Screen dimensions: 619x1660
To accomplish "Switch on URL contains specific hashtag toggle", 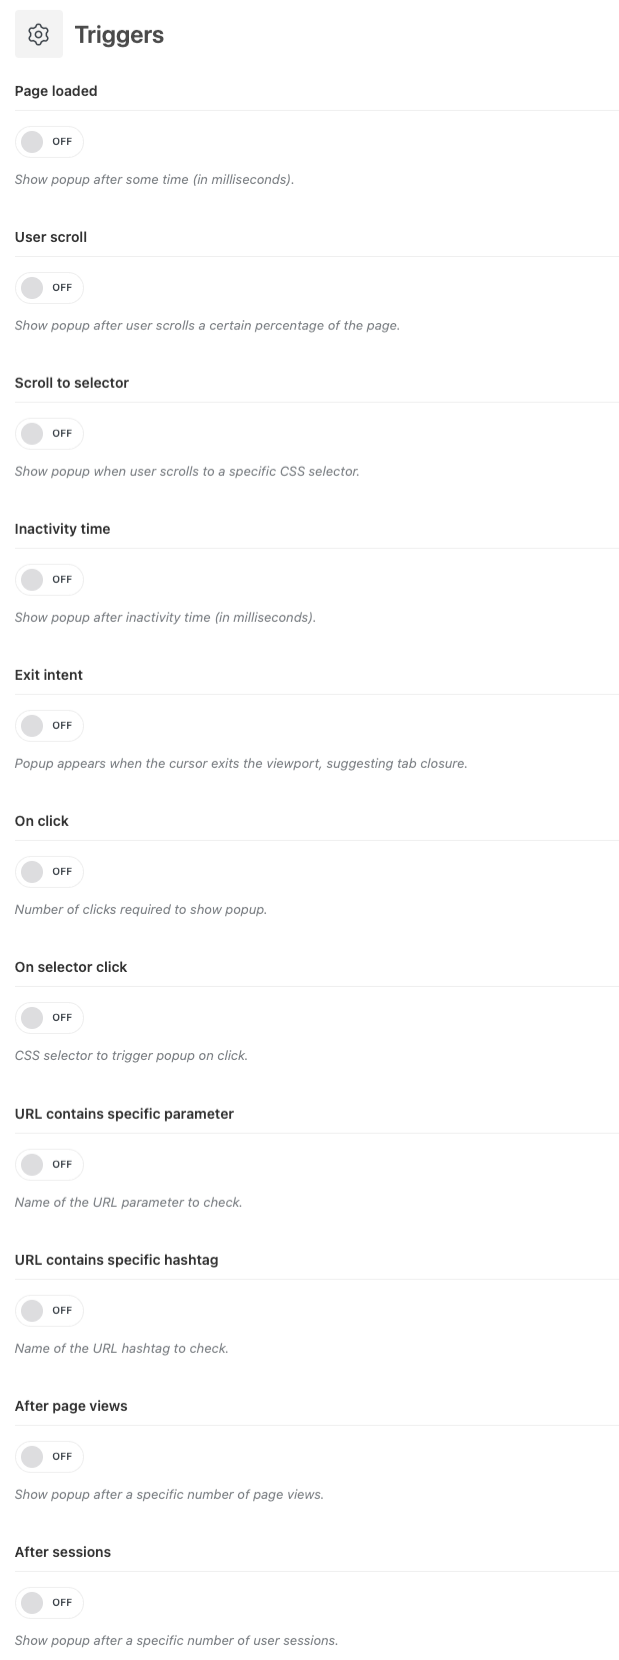I will pos(49,1311).
